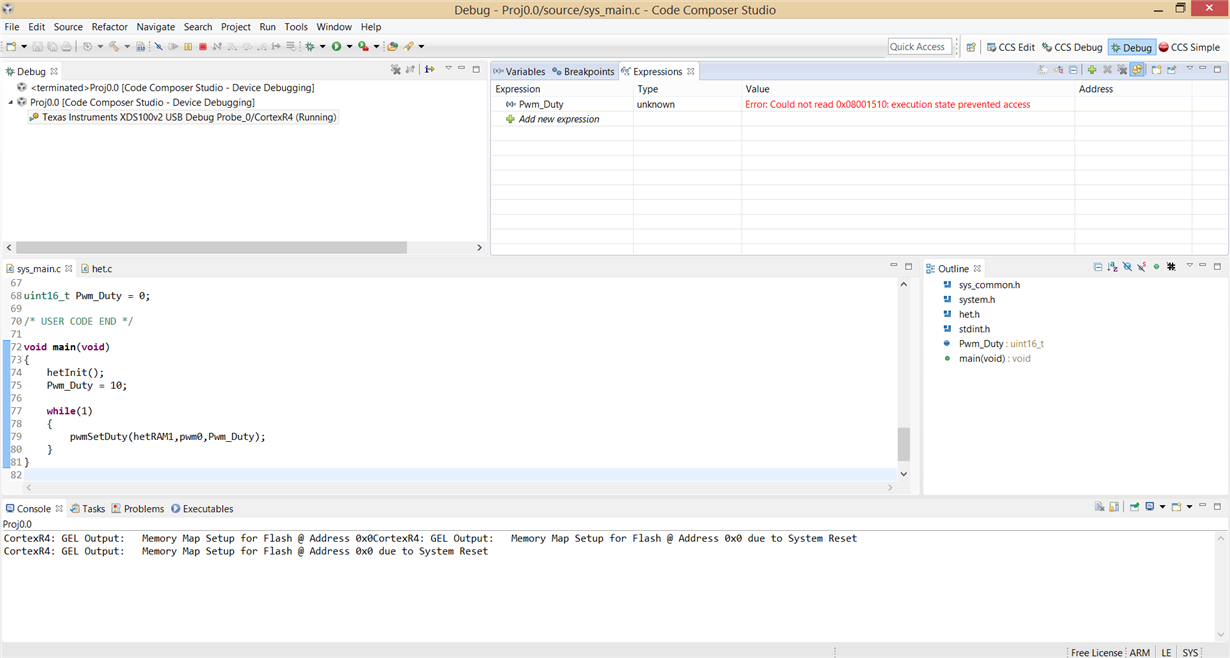This screenshot has height=658, width=1230.
Task: Click editor vertical scrollbar thumb
Action: (x=904, y=443)
